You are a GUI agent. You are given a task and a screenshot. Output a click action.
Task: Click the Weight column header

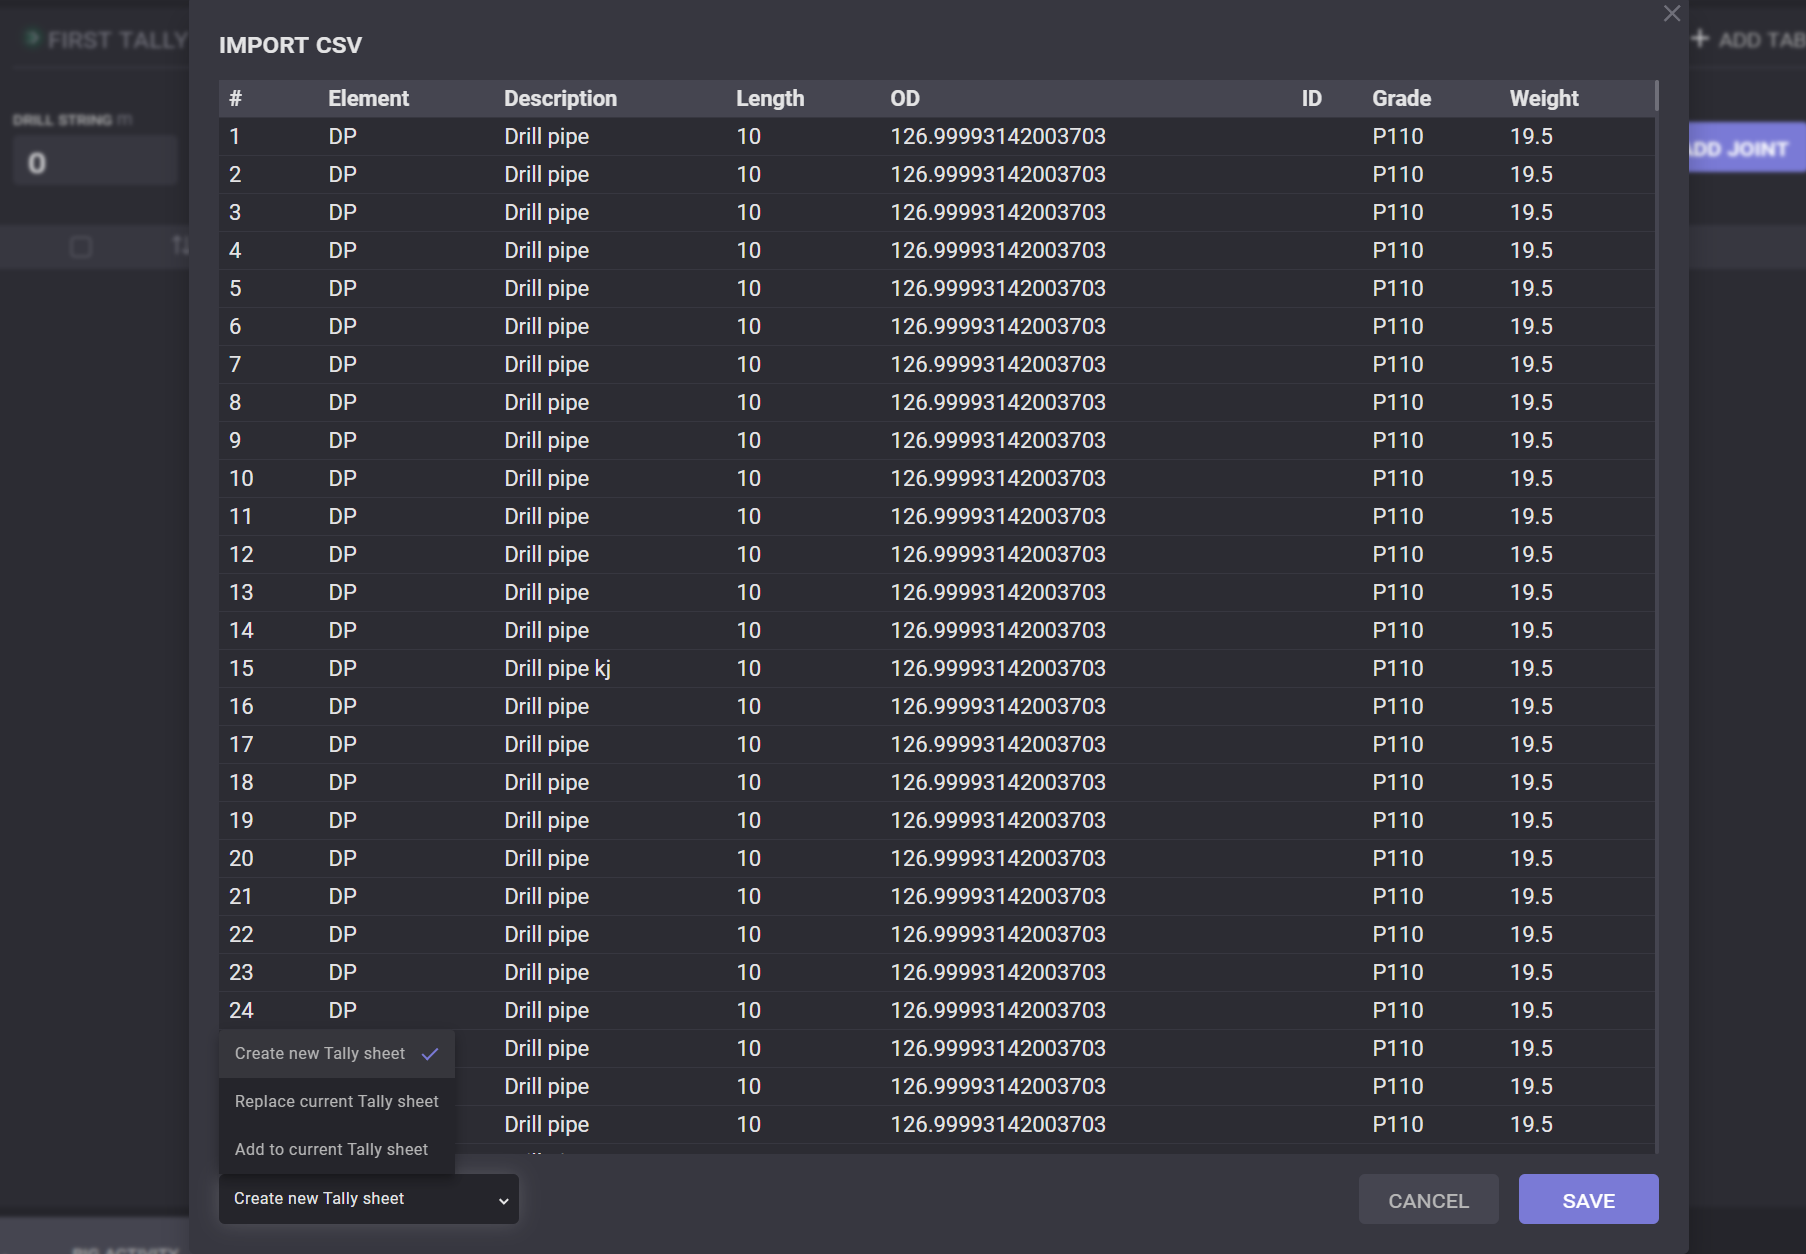coord(1543,98)
